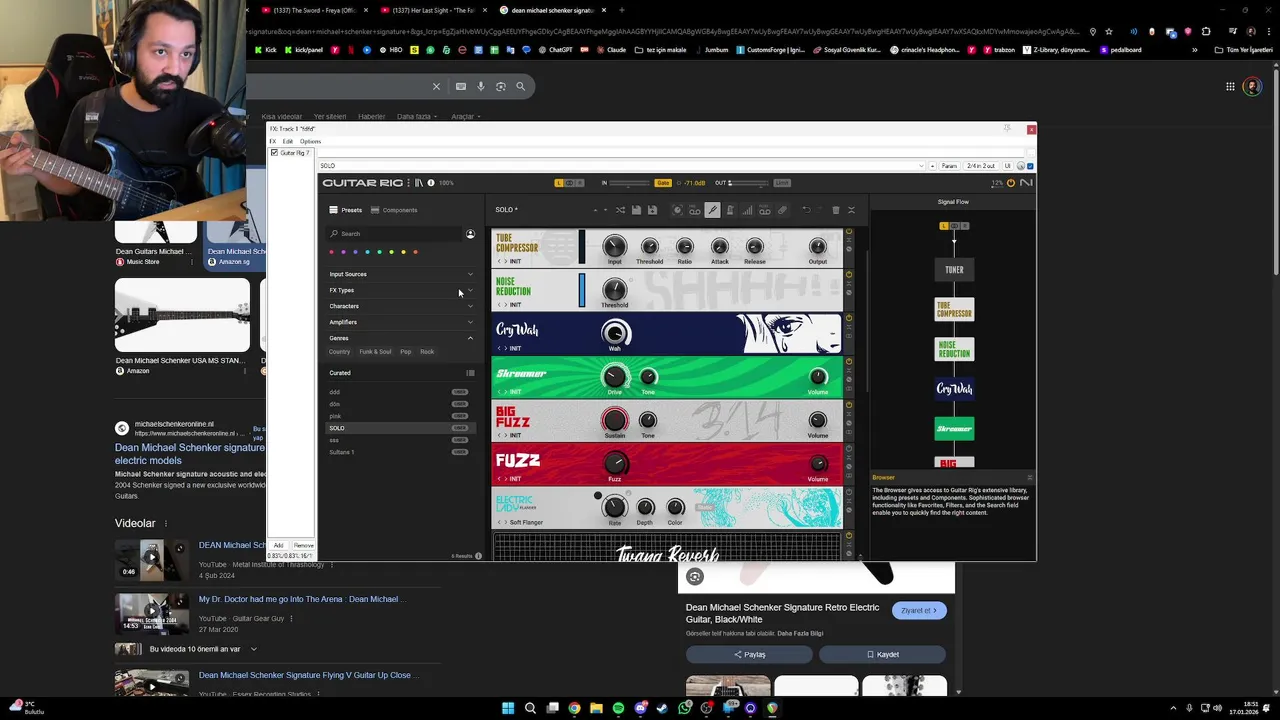Viewport: 1280px width, 720px height.
Task: Switch to 'dean michael schenker' browser tab
Action: [x=552, y=10]
